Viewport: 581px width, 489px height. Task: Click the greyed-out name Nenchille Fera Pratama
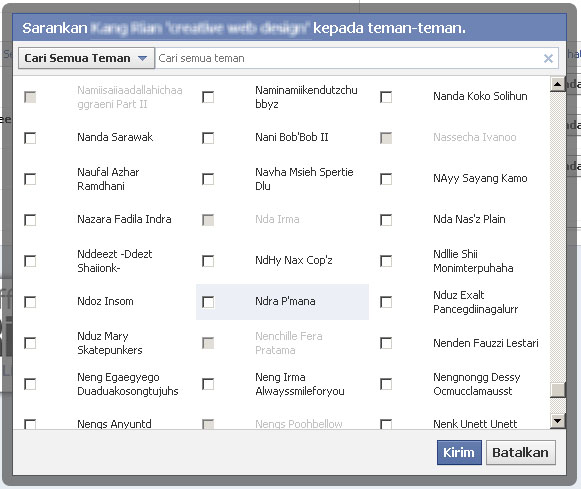(289, 343)
